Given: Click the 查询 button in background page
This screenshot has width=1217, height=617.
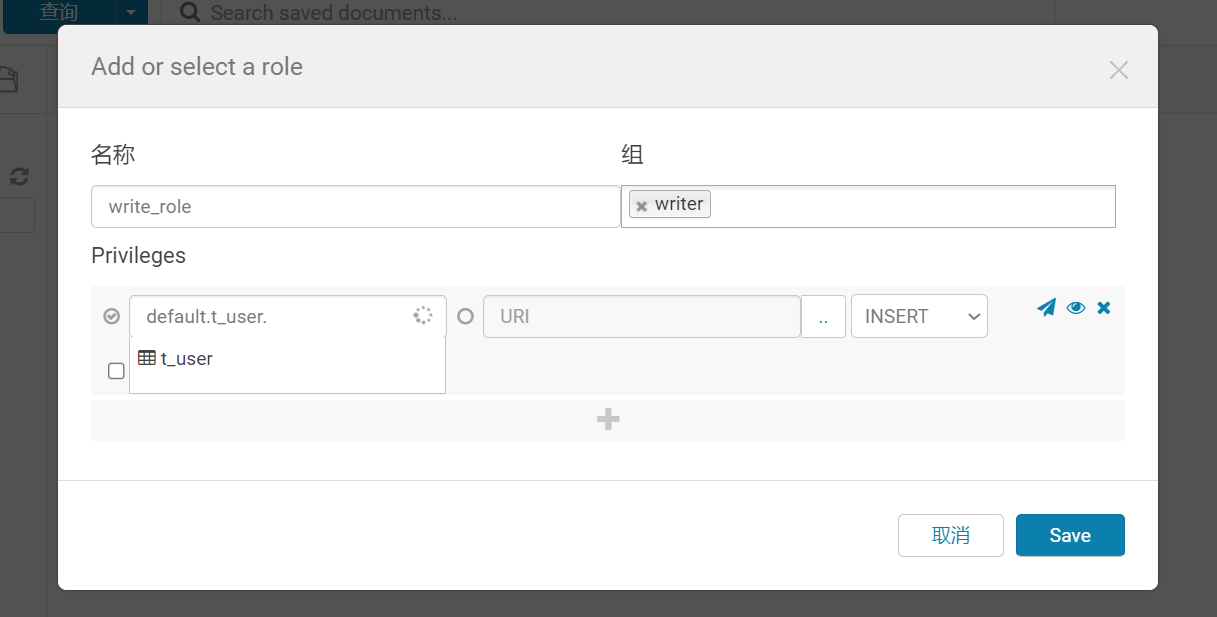Looking at the screenshot, I should [x=59, y=12].
